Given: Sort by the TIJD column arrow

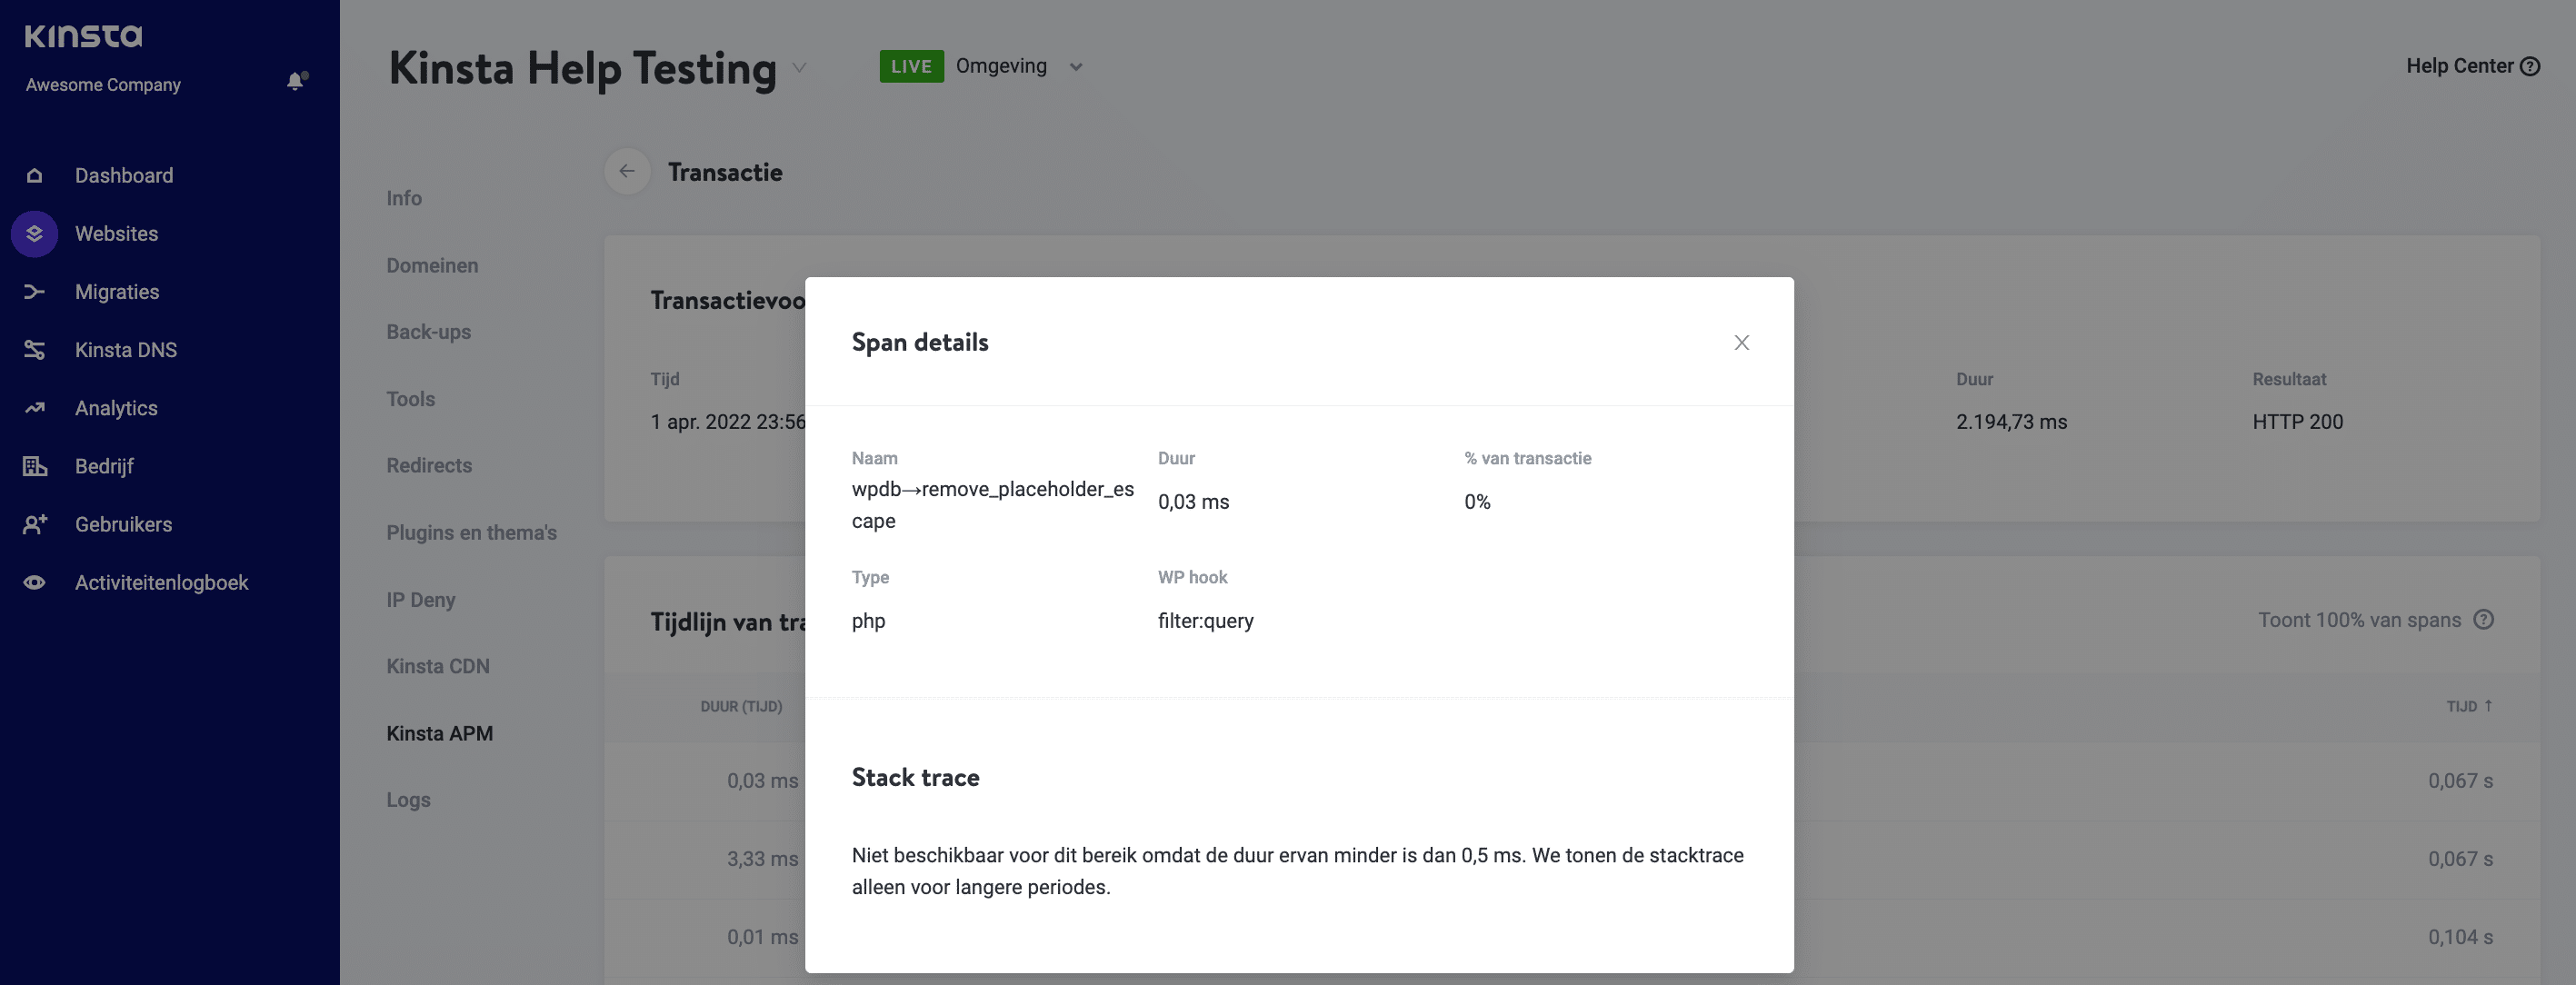Looking at the screenshot, I should coord(2488,705).
